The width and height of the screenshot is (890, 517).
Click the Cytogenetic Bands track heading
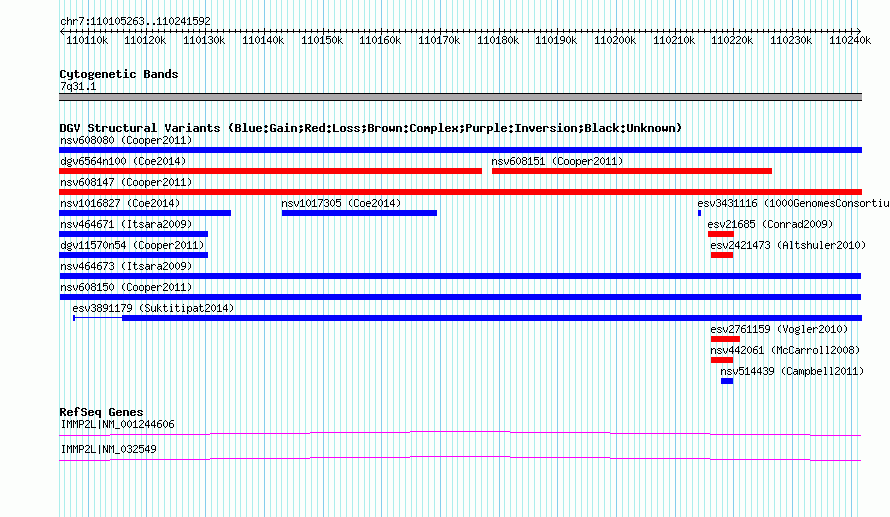119,74
